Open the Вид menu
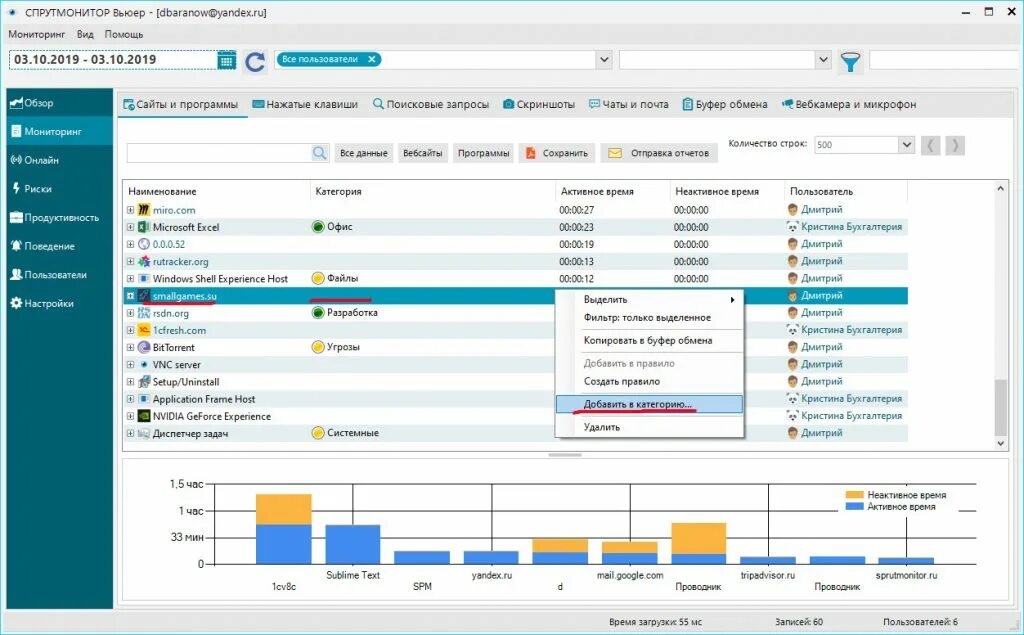 click(x=85, y=34)
